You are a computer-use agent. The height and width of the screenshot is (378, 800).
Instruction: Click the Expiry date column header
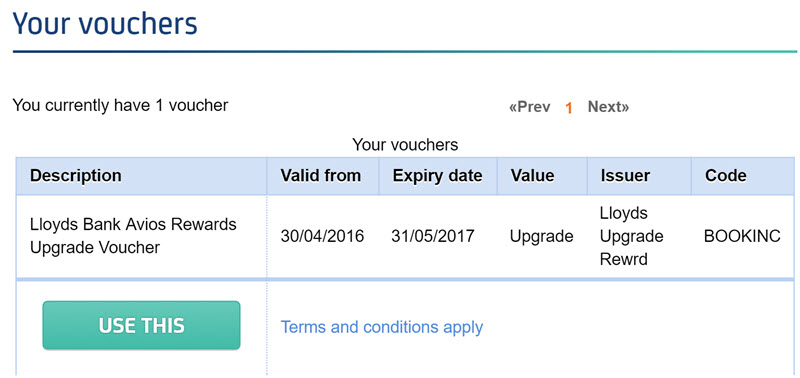coord(437,176)
